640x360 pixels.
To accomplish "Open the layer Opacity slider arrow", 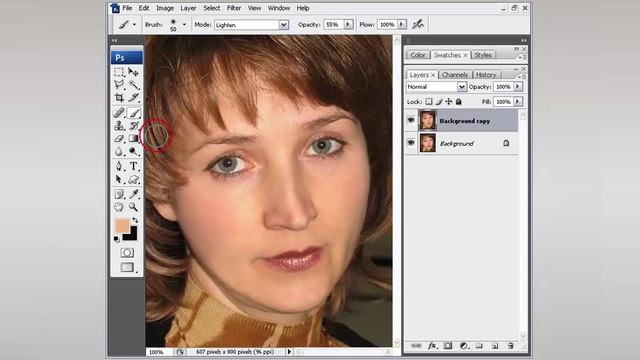I will (x=518, y=87).
